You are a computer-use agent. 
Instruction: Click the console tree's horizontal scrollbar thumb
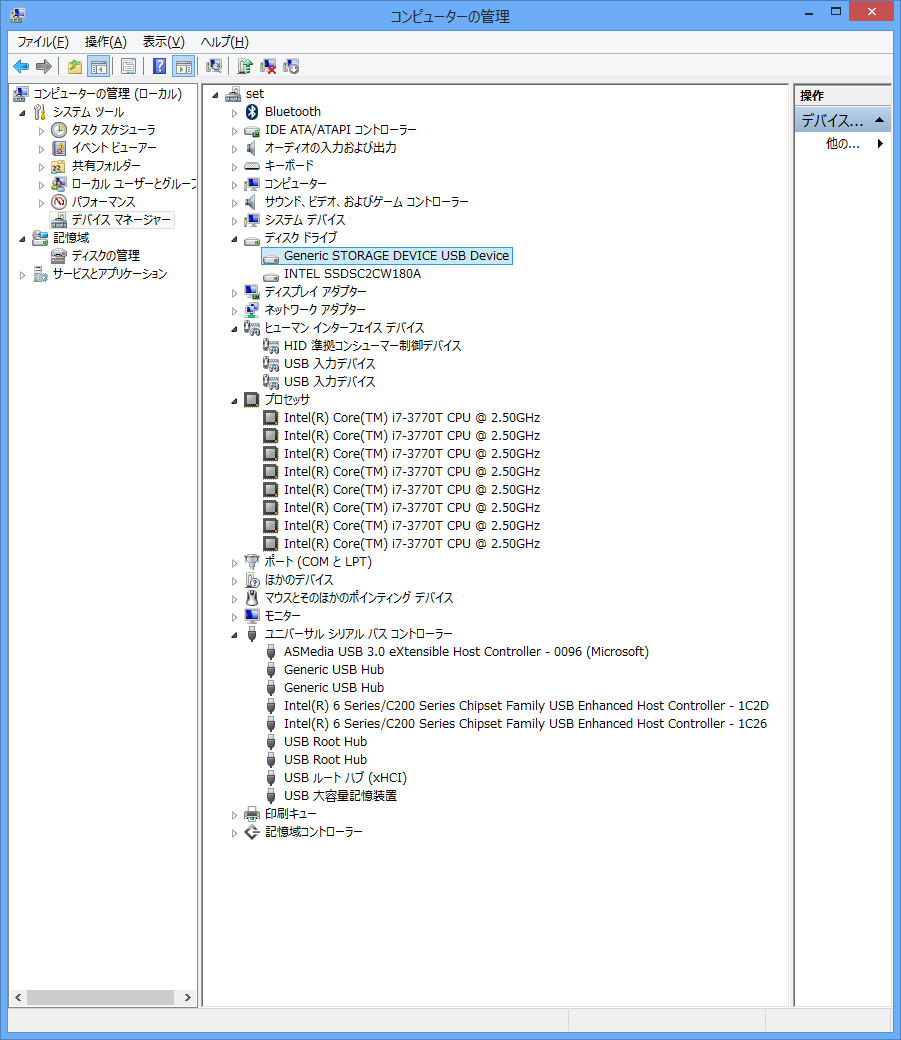(x=100, y=997)
